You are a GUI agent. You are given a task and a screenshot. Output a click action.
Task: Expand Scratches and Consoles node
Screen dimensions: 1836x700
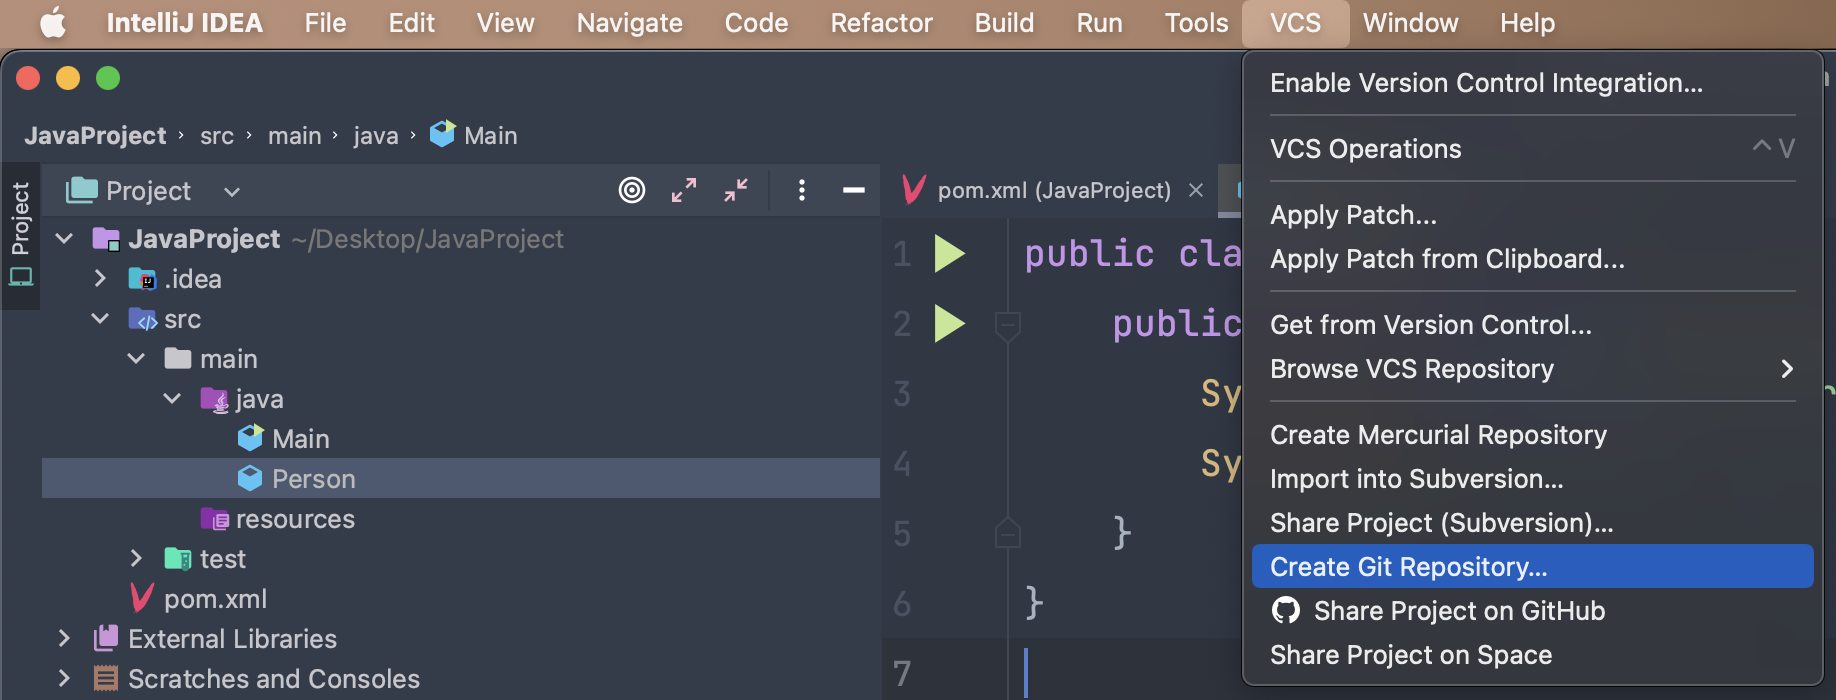coord(64,678)
